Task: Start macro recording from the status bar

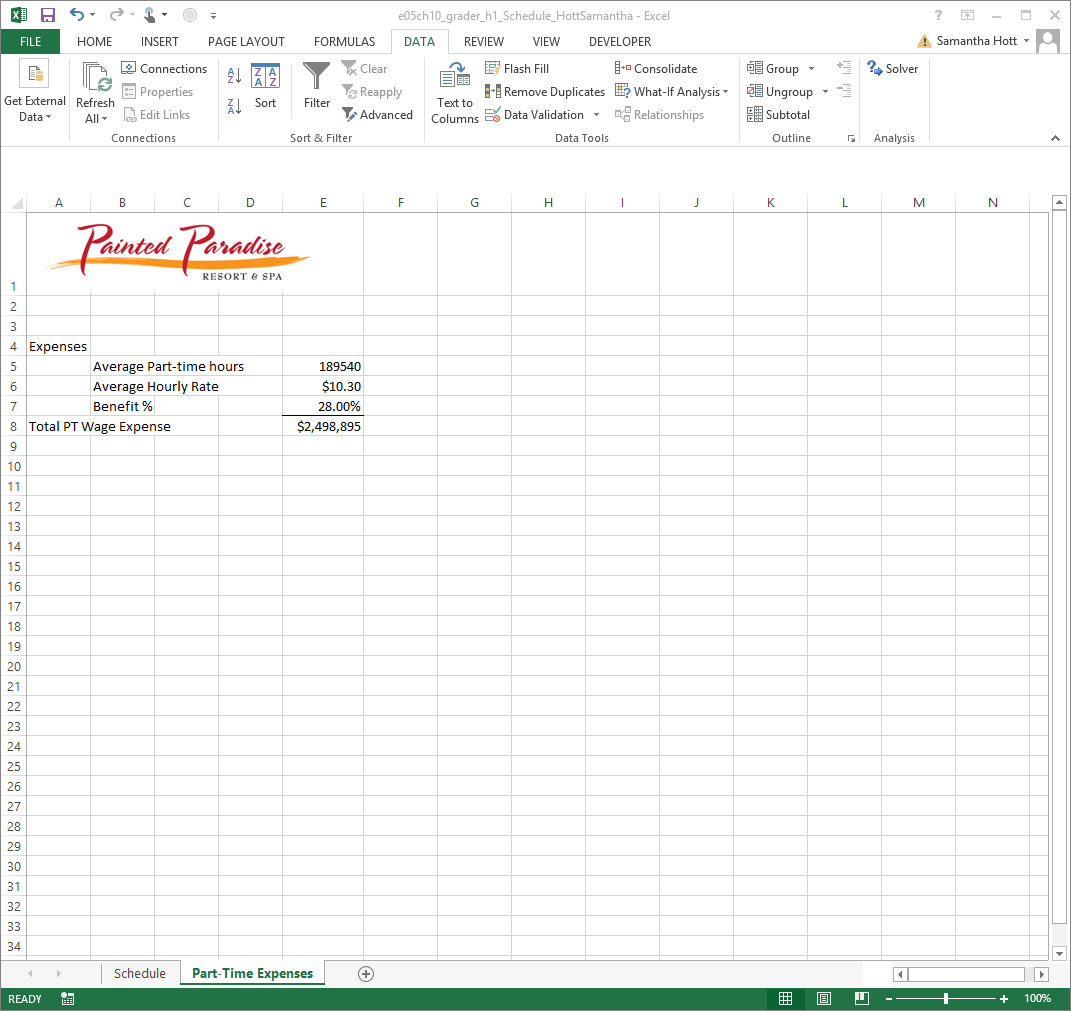Action: pyautogui.click(x=66, y=998)
